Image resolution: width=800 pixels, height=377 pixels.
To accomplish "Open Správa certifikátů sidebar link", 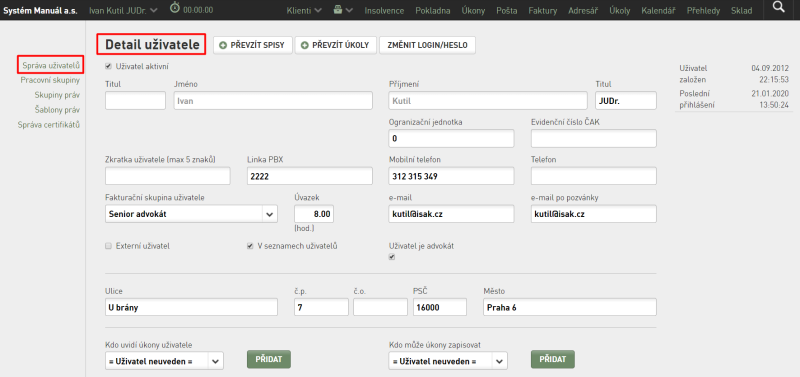I will 48,124.
